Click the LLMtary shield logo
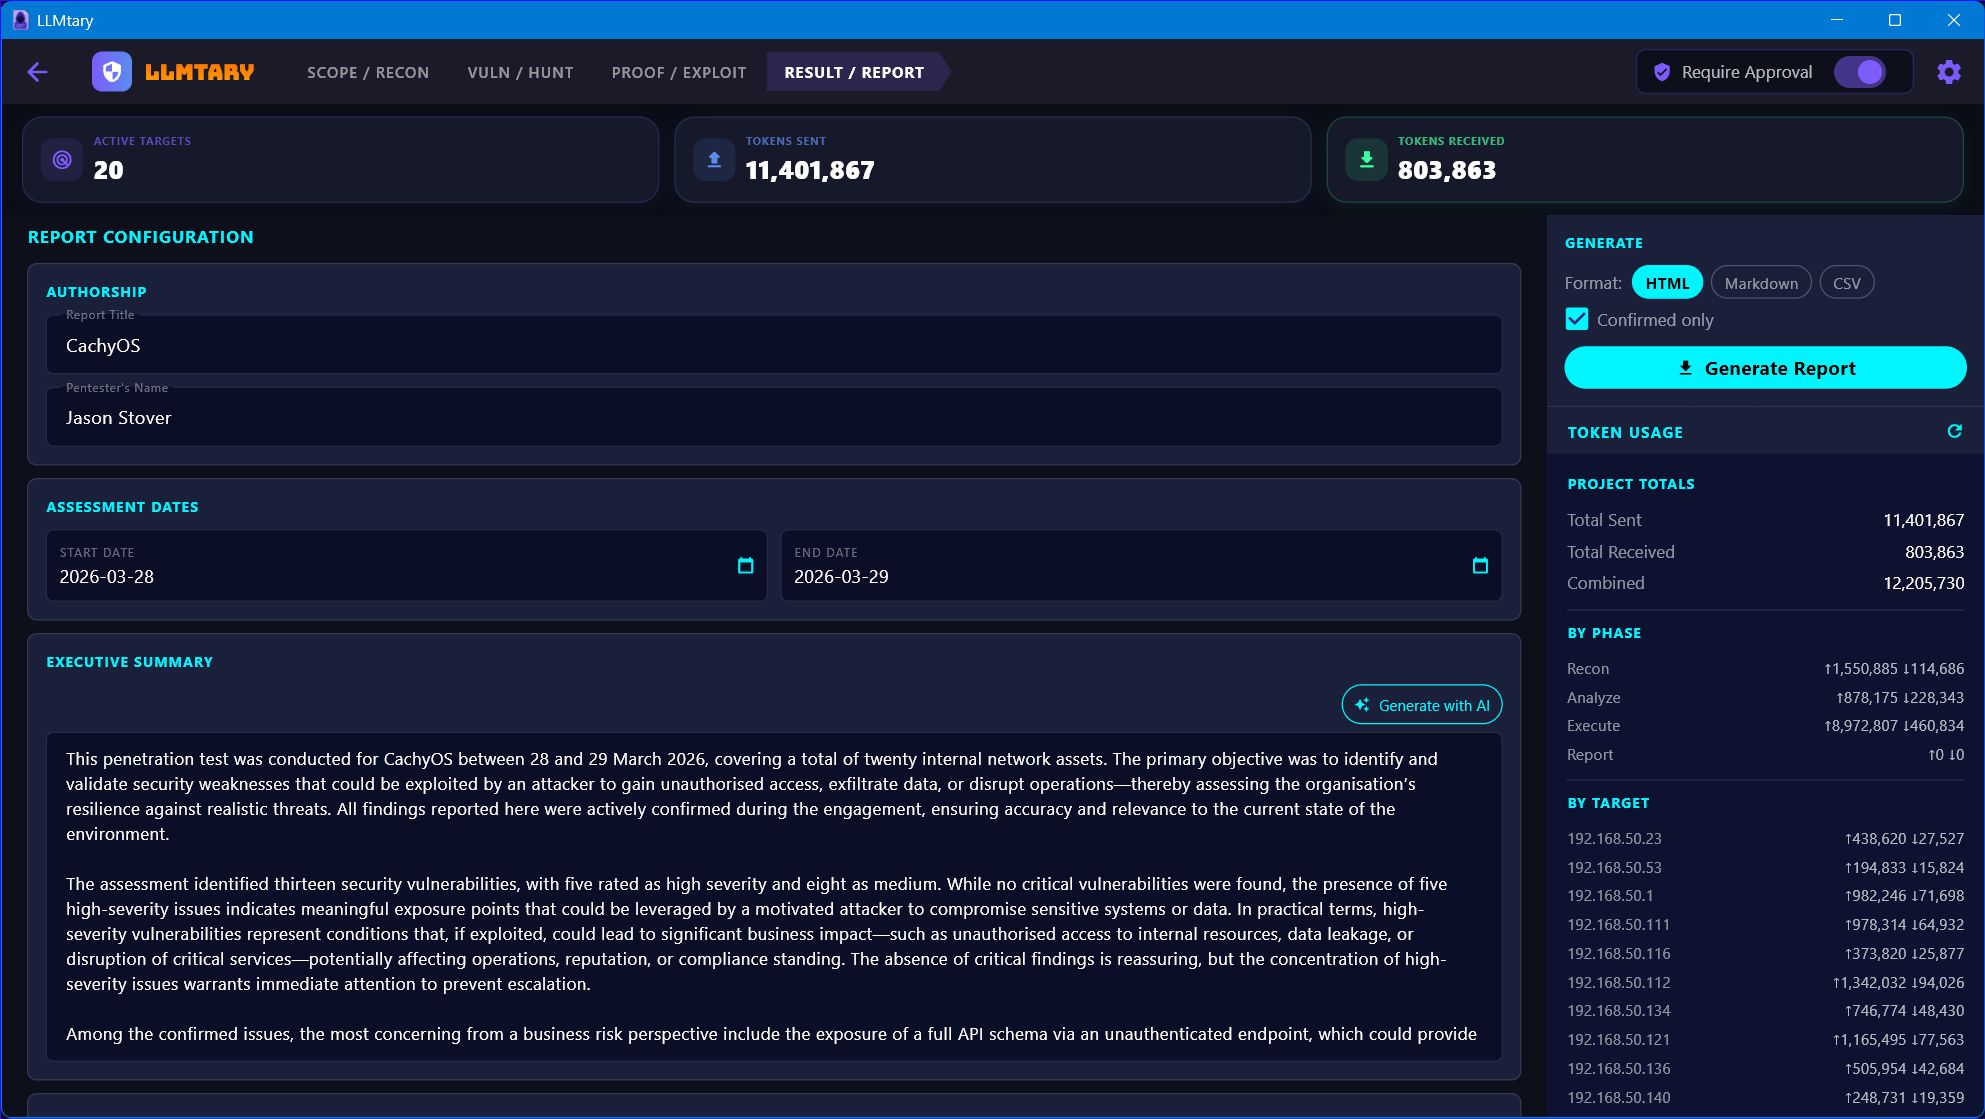 point(111,71)
